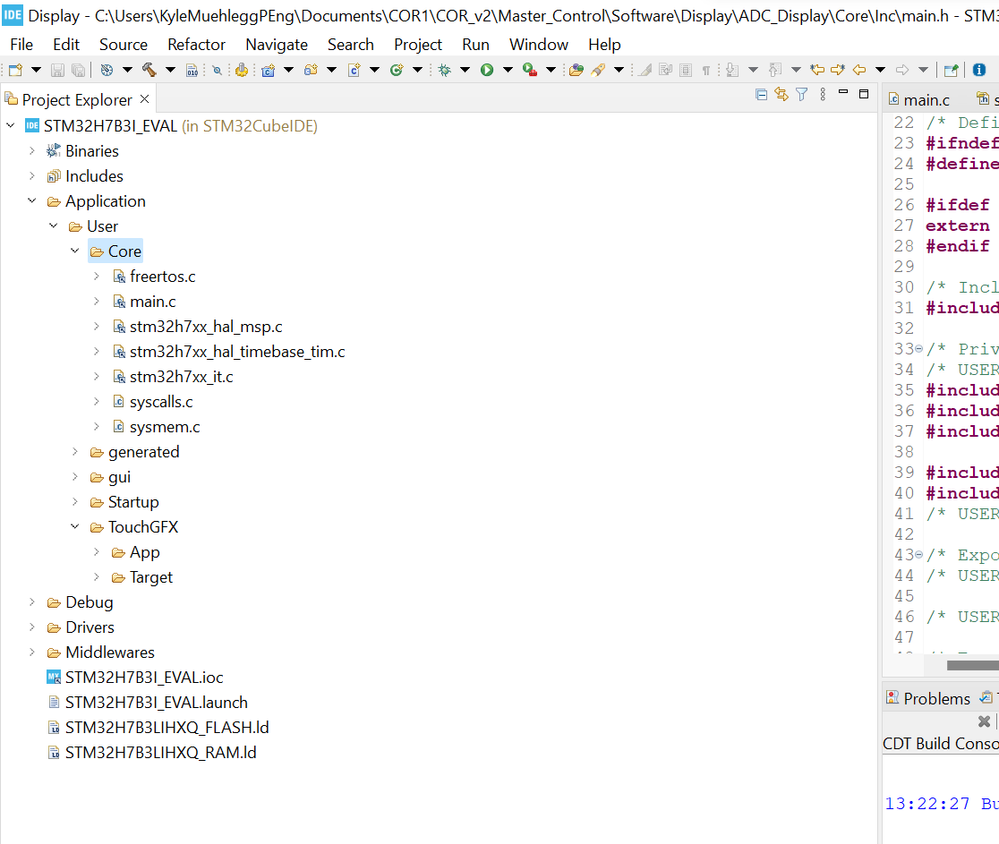Toggle Link with Editor in Project Explorer
Viewport: 999px width, 844px height.
782,95
